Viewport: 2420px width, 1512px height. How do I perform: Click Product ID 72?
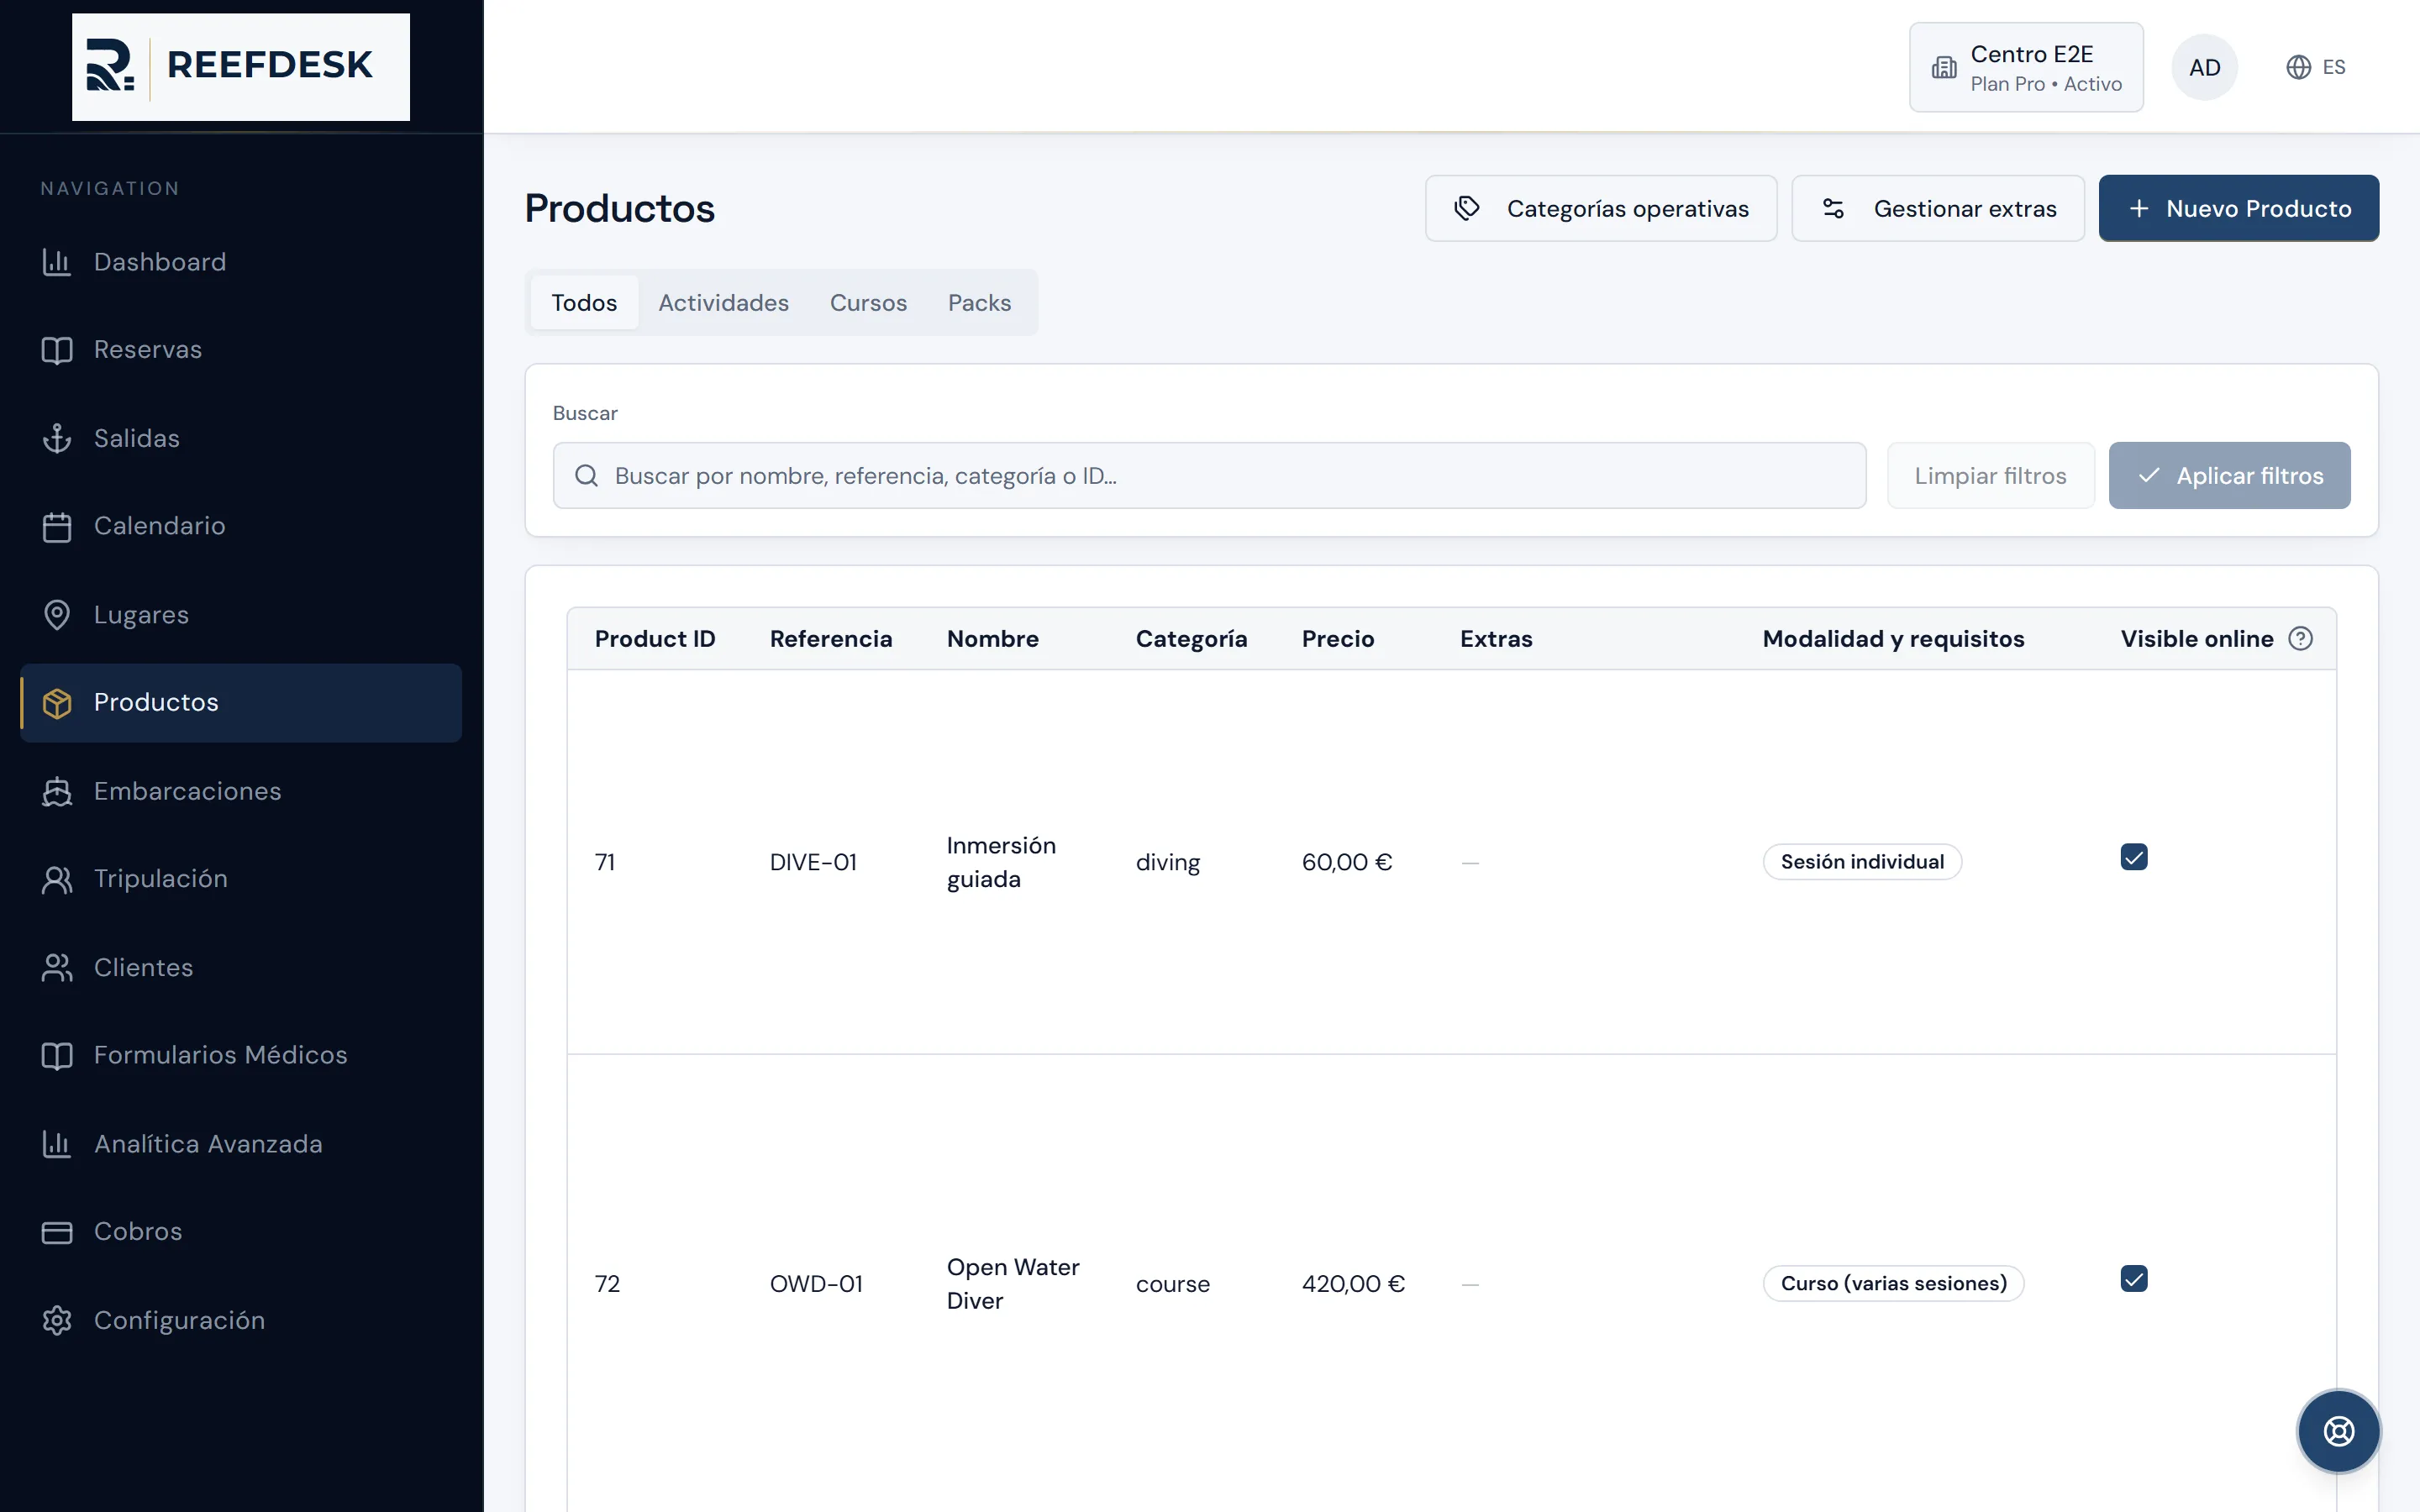[x=607, y=1283]
